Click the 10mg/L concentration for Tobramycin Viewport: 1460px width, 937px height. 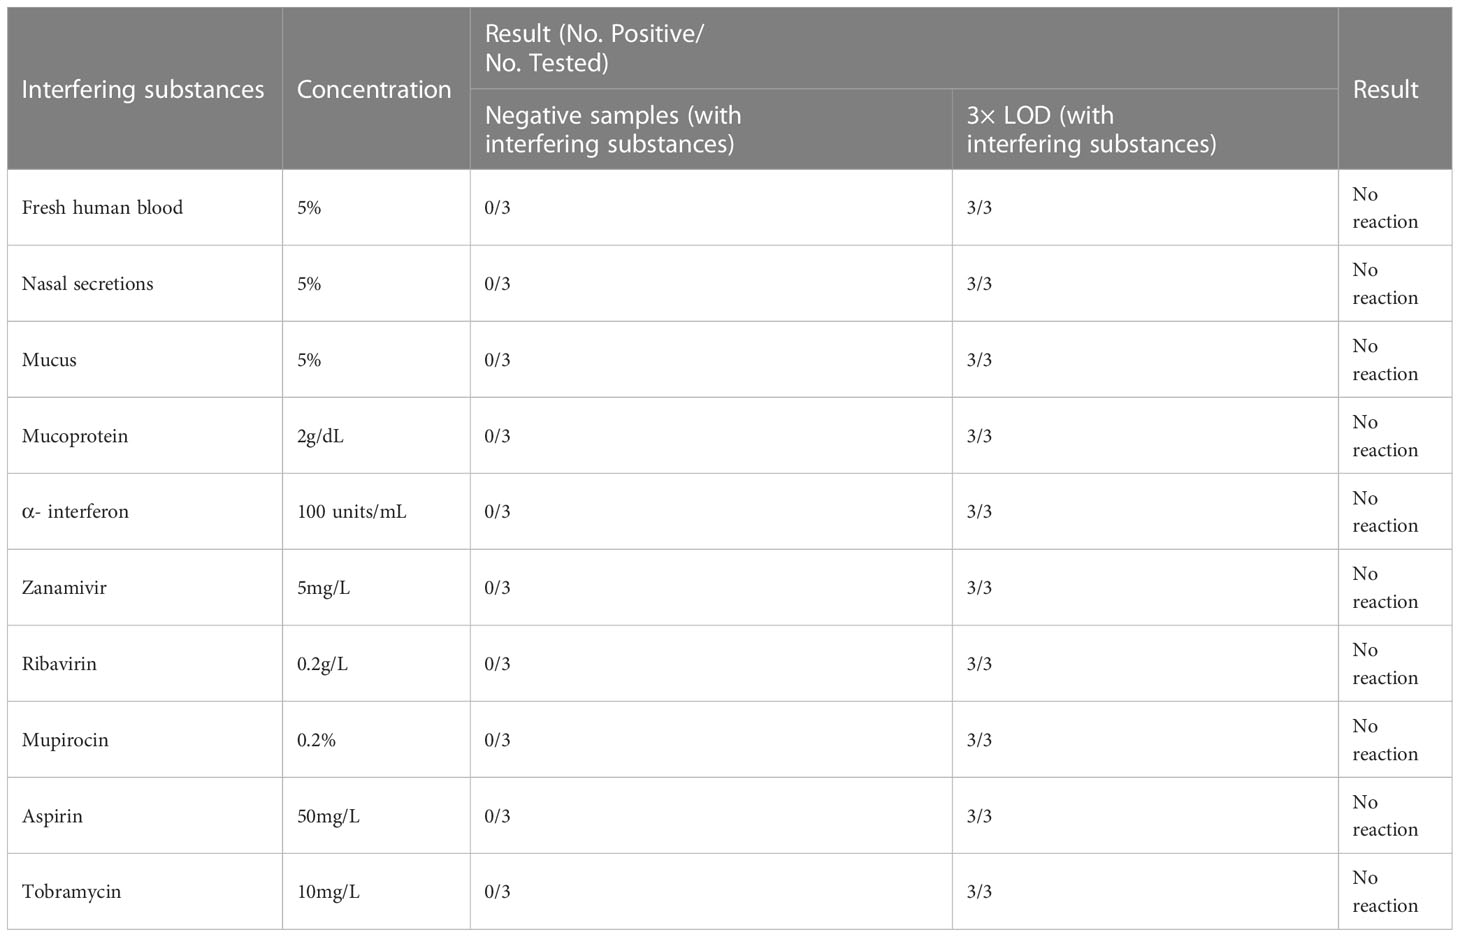[376, 892]
